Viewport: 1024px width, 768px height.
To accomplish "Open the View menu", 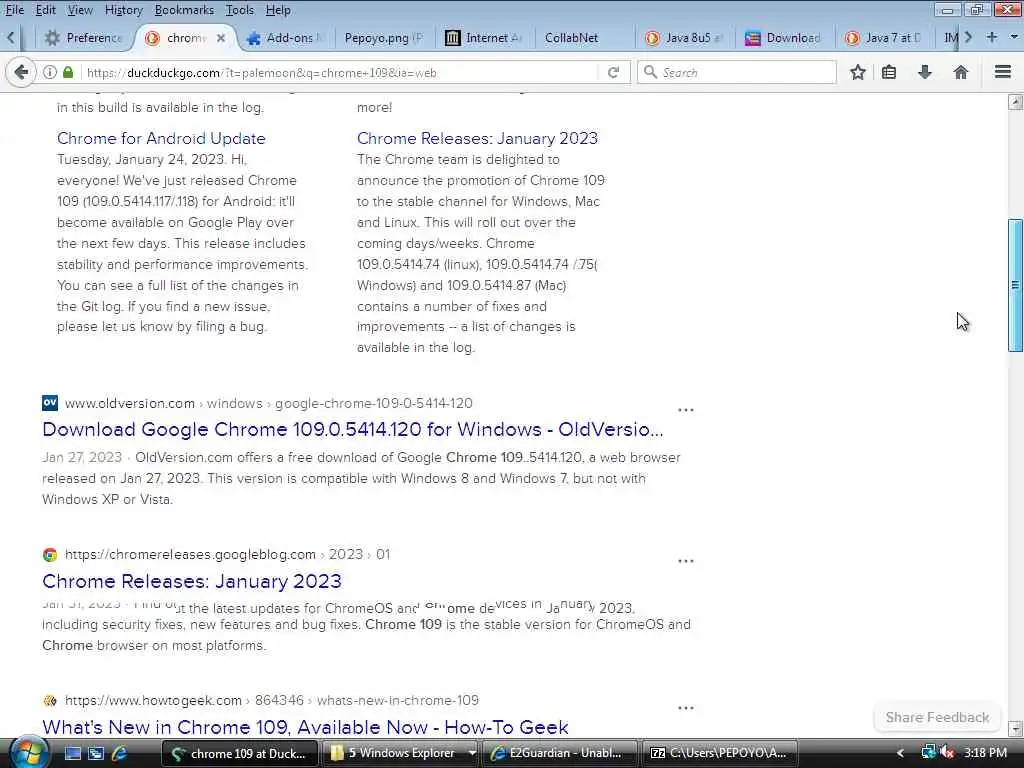I will pos(80,10).
